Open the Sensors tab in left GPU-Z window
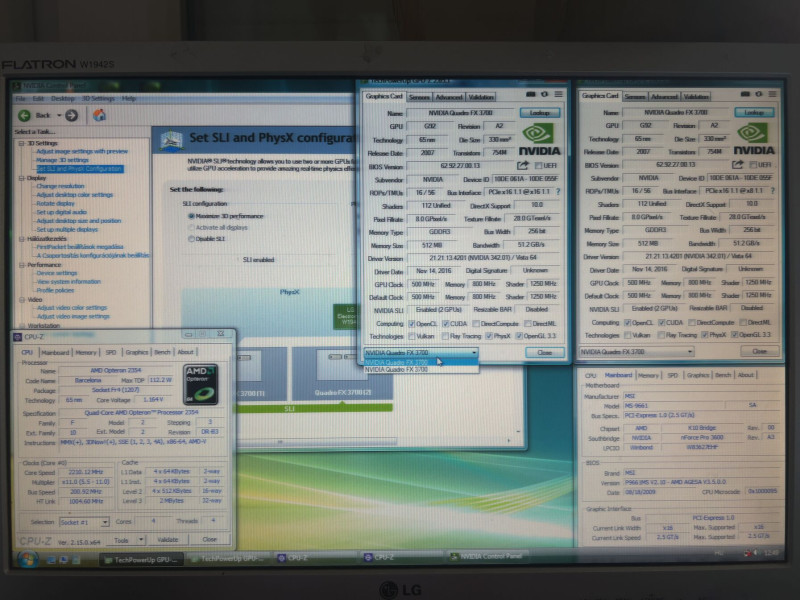Screen dimensions: 800x600 point(419,97)
